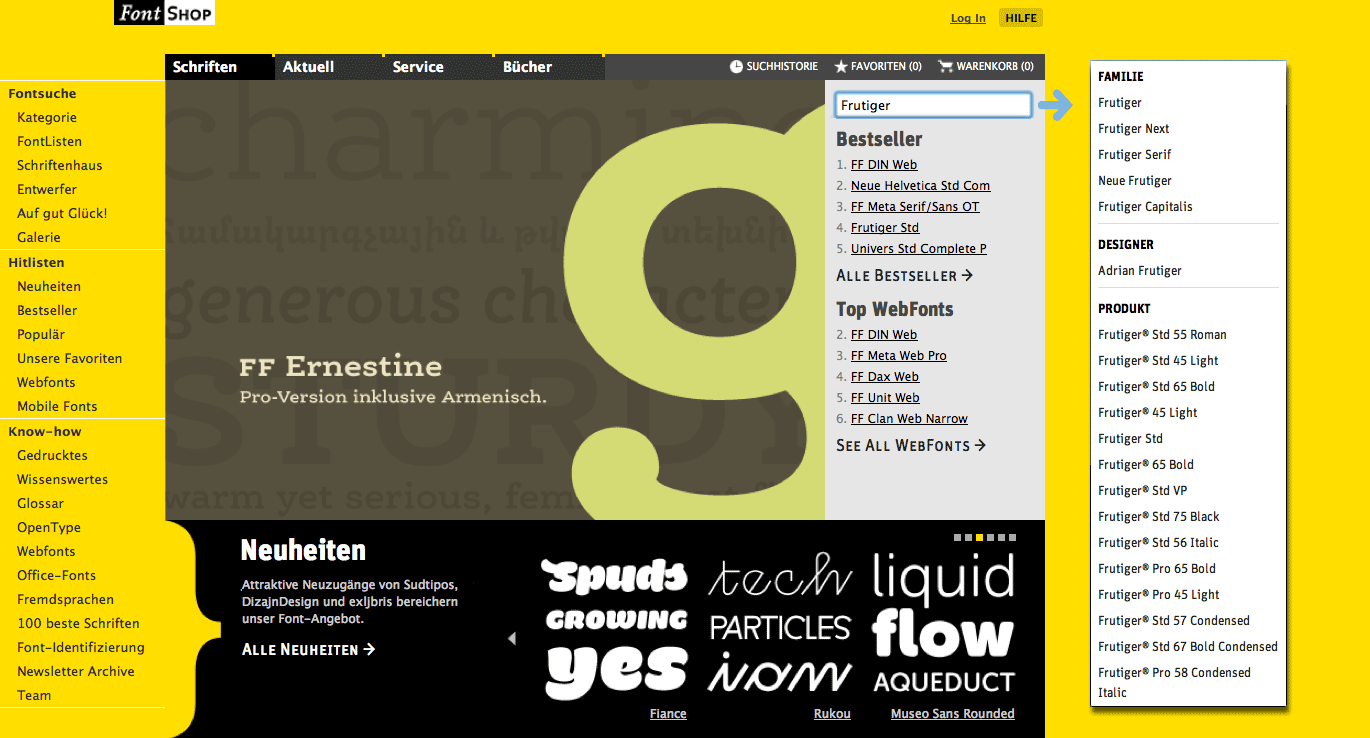1370x738 pixels.
Task: Focus the search field containing Frutiger
Action: point(933,105)
